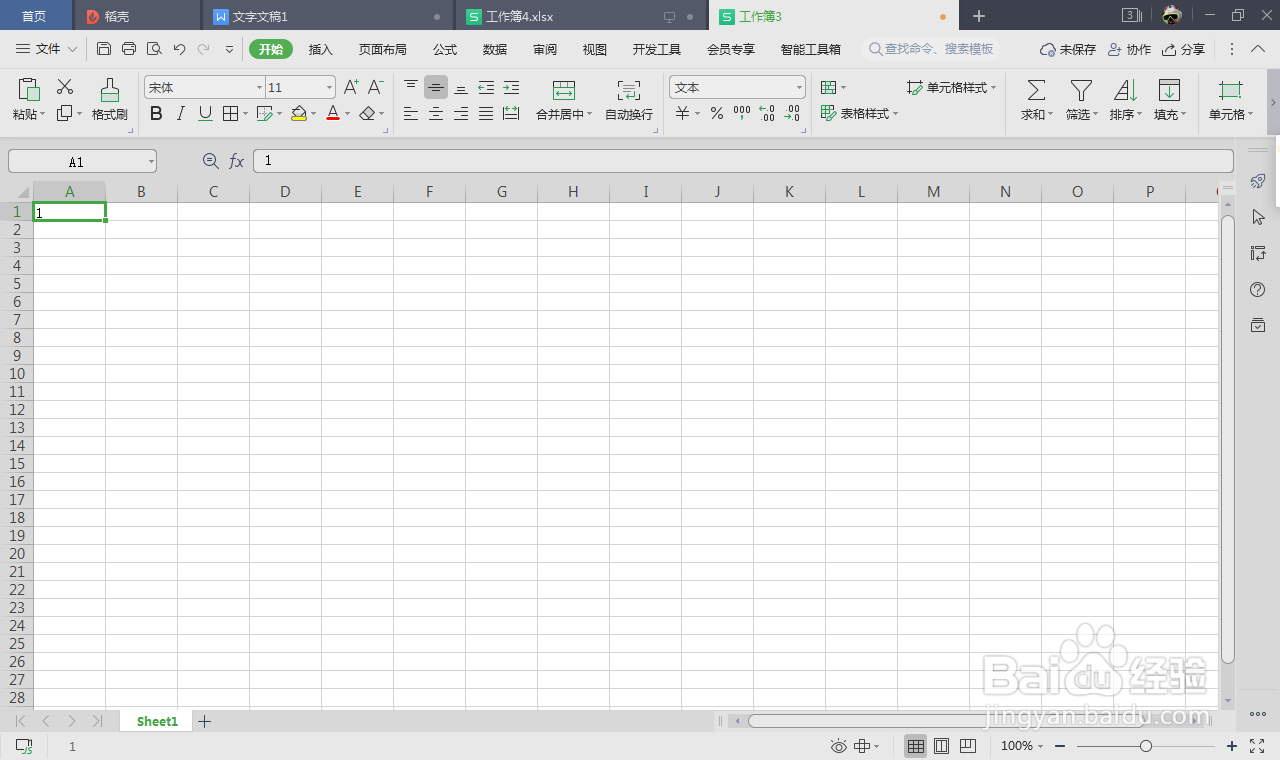Toggle reading mode eye icon in status bar

(x=838, y=745)
